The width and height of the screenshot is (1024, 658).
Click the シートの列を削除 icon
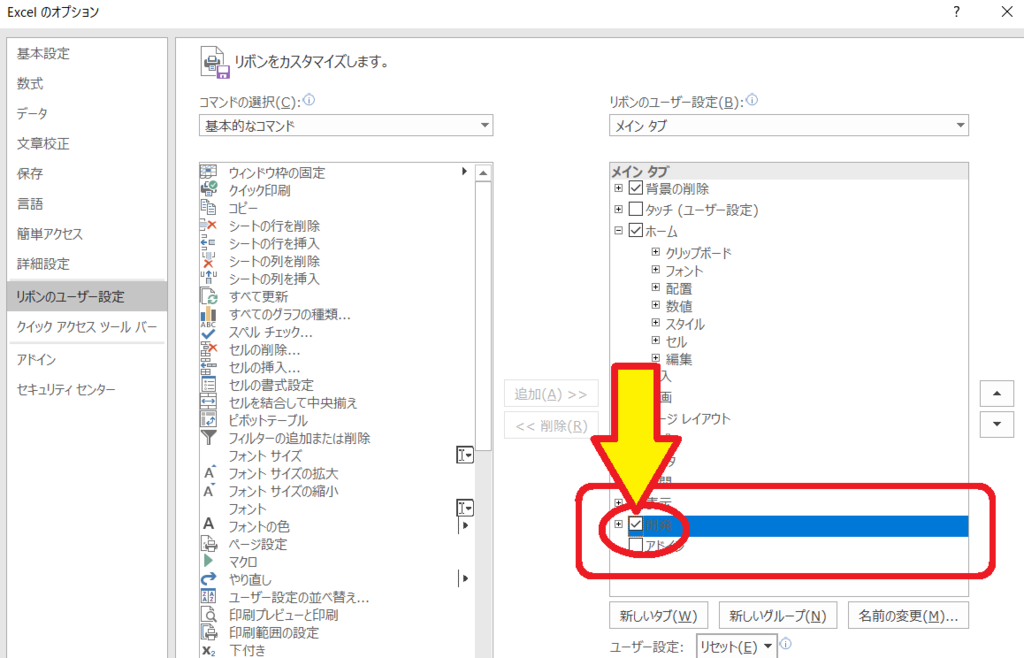(x=208, y=260)
